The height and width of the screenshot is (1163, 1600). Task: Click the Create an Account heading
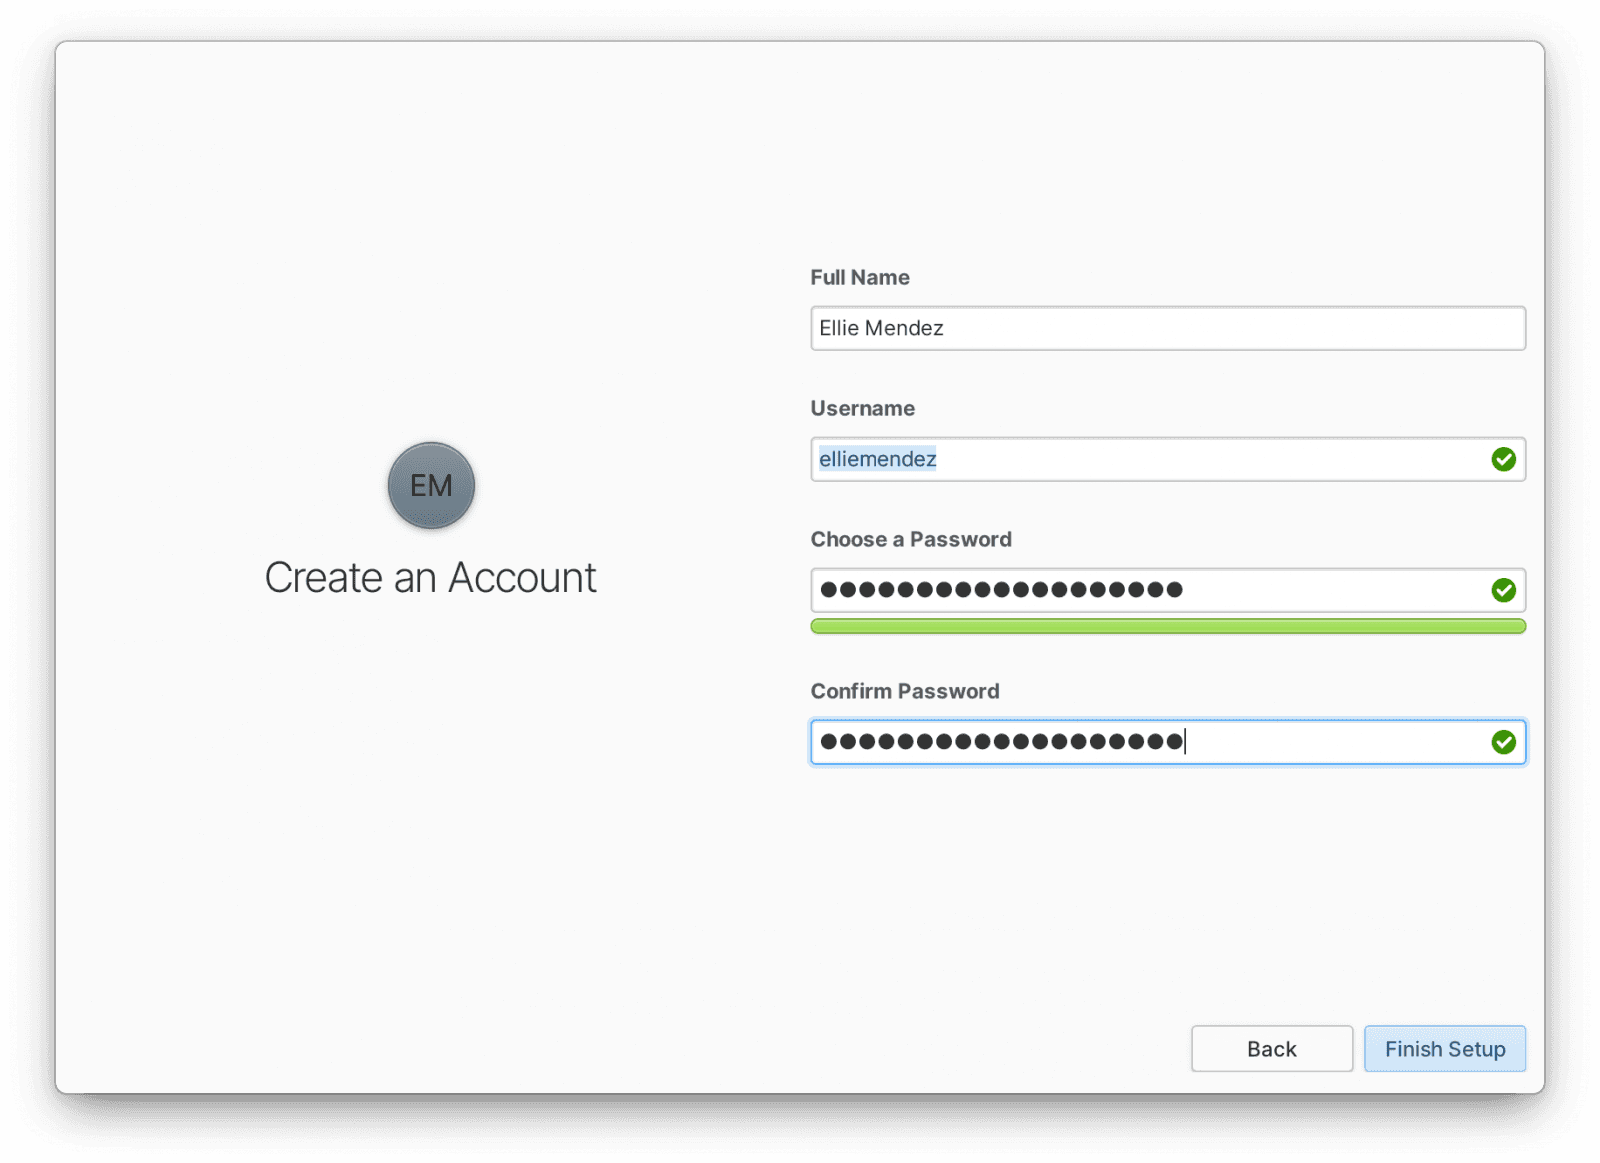[x=430, y=577]
